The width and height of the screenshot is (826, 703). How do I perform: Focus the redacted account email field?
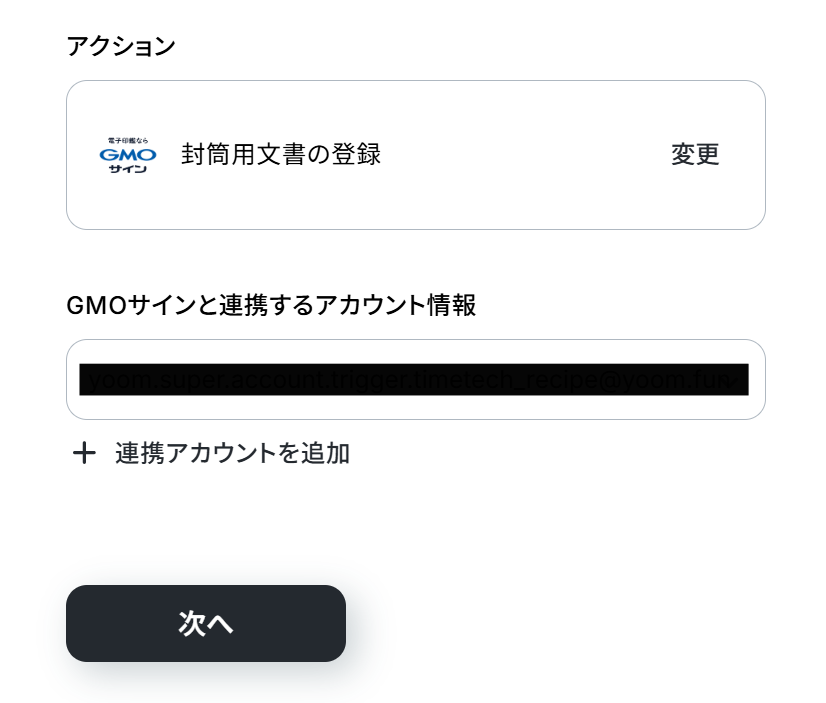coord(414,380)
